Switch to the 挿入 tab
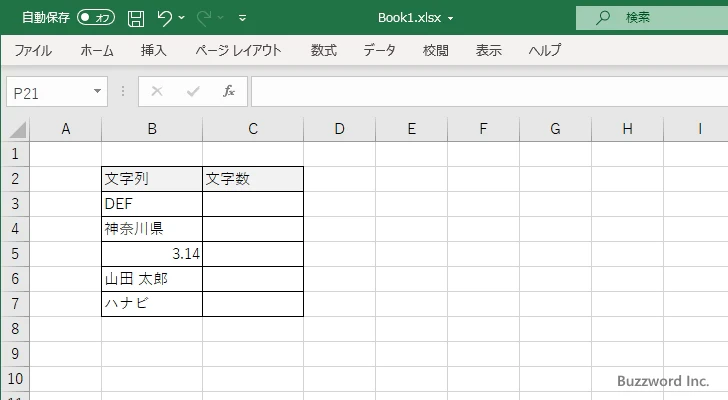728x400 pixels. (x=154, y=50)
